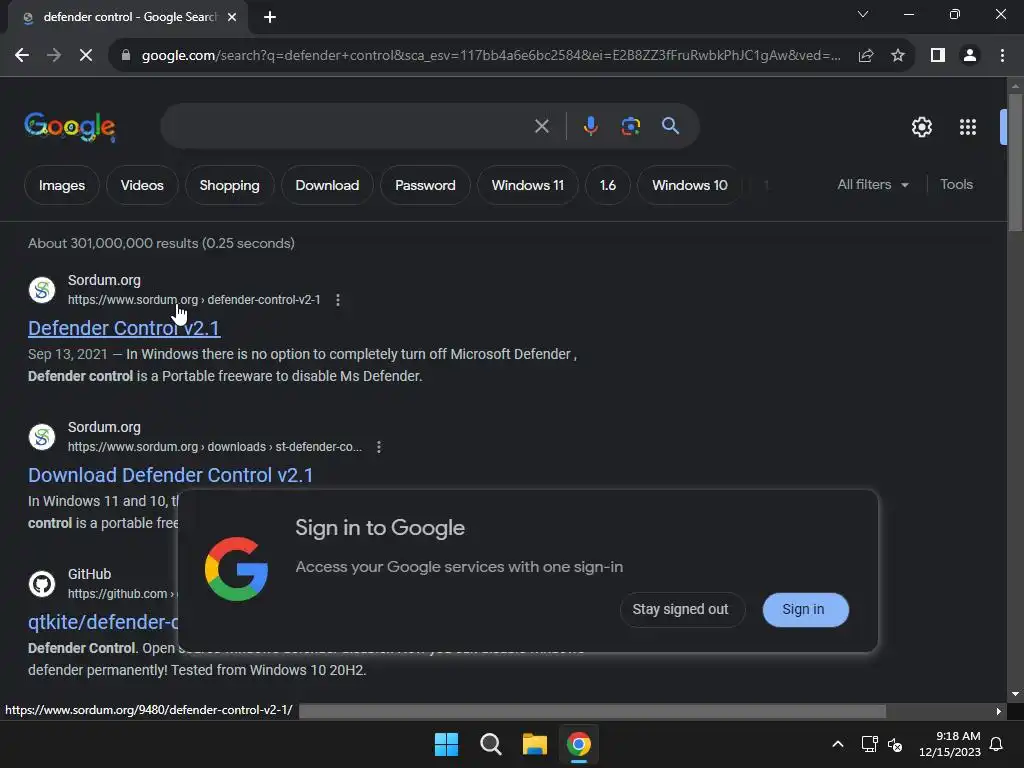Search by image with Lens icon
This screenshot has height=768, width=1024.
[630, 125]
